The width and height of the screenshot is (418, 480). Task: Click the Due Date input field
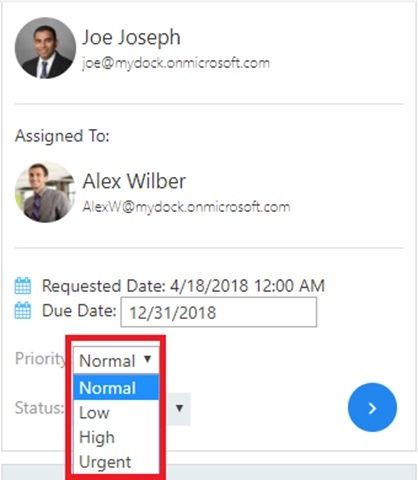pos(219,312)
